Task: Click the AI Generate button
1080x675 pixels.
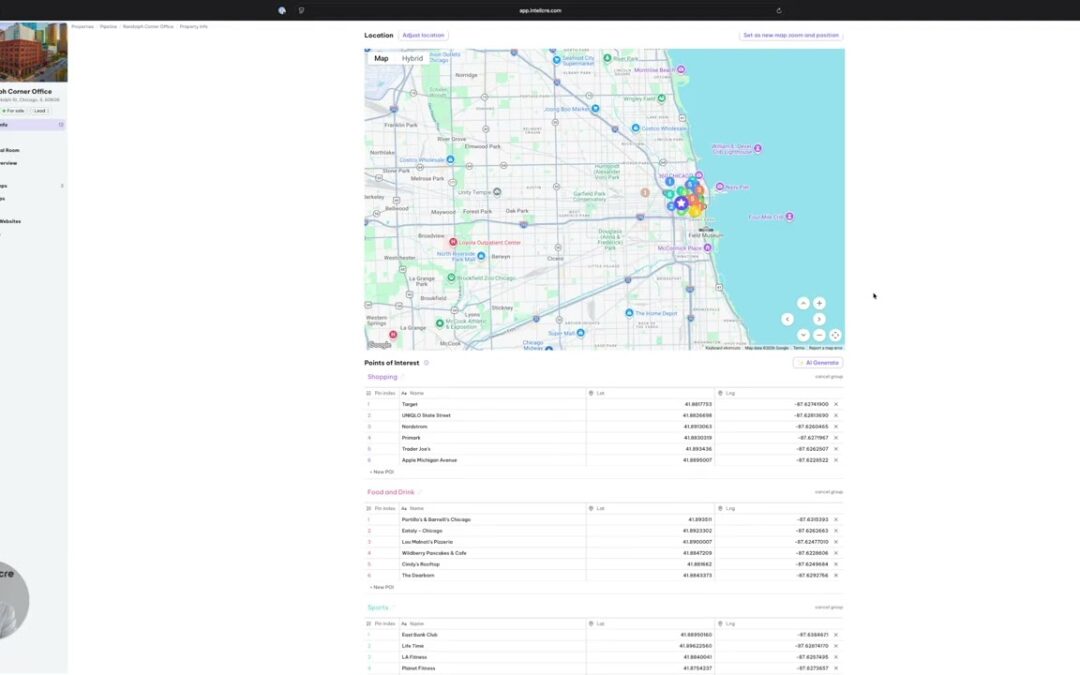Action: (x=818, y=363)
